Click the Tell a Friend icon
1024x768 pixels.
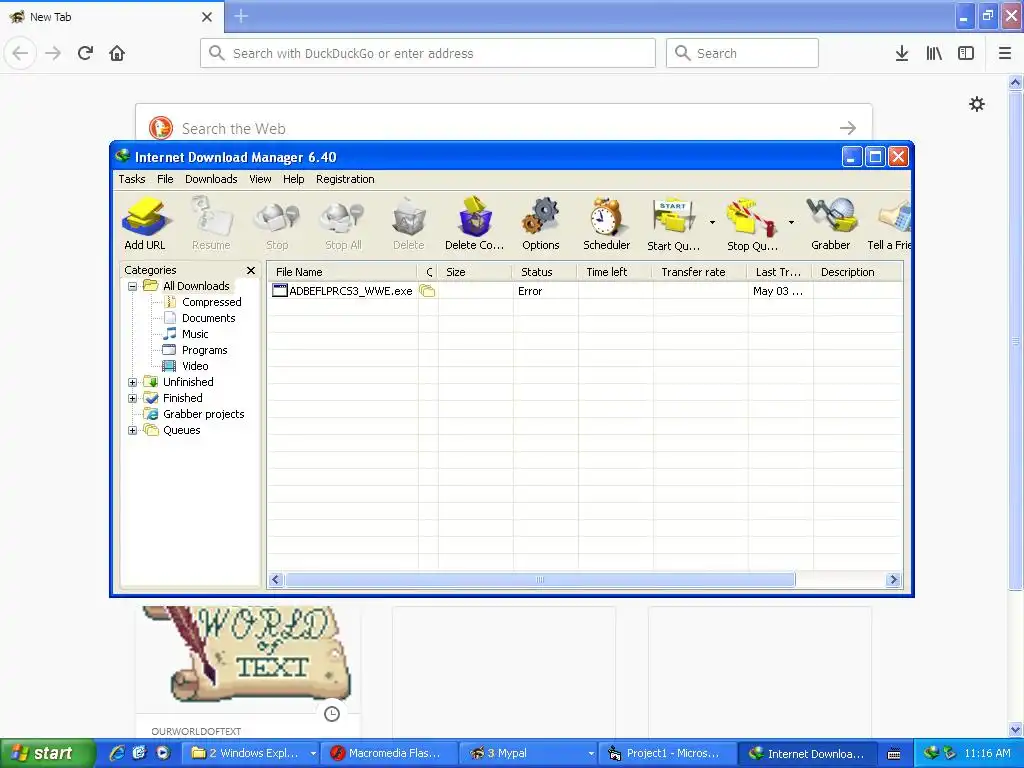pos(889,224)
